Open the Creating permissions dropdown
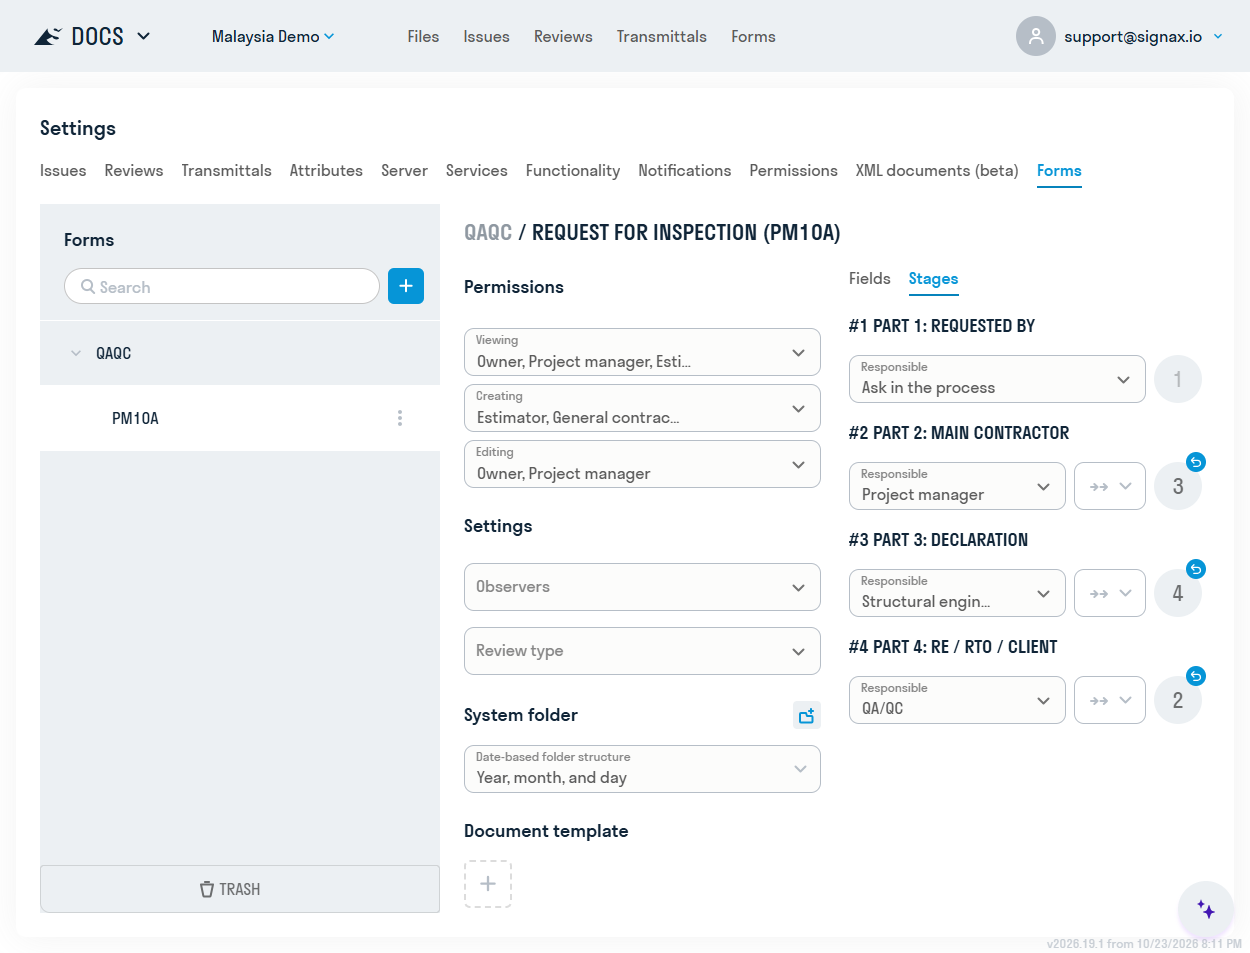The image size is (1250, 953). coord(642,408)
